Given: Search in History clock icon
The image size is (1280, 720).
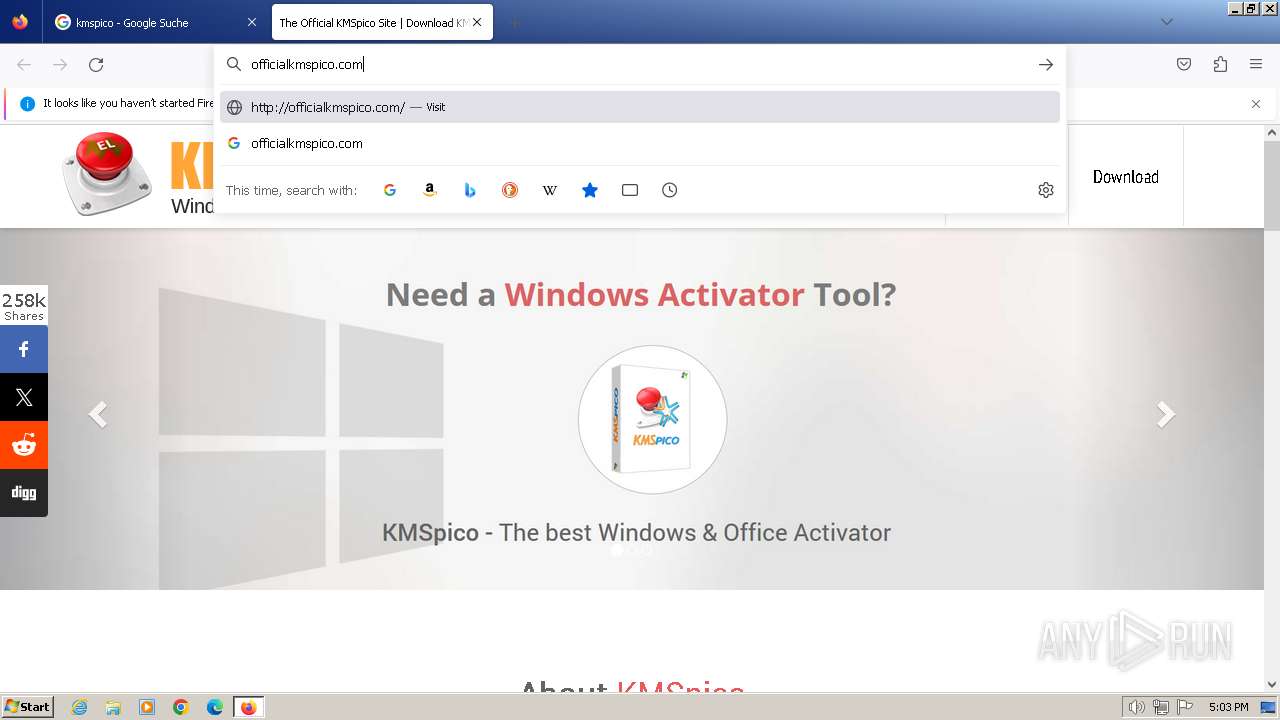Looking at the screenshot, I should 670,190.
